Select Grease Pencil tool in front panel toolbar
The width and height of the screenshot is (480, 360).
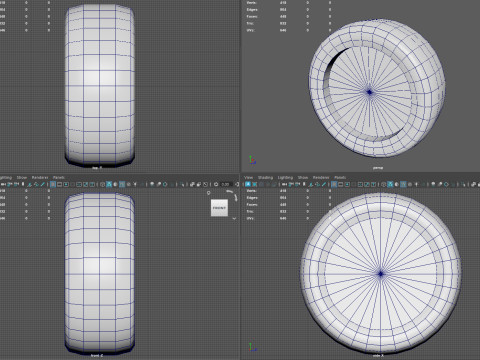pyautogui.click(x=42, y=184)
